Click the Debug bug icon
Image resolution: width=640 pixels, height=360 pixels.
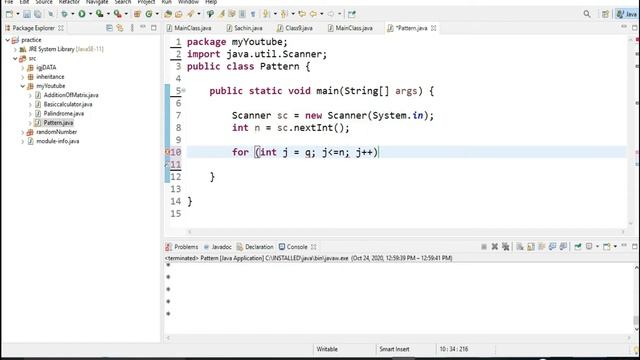coord(64,14)
